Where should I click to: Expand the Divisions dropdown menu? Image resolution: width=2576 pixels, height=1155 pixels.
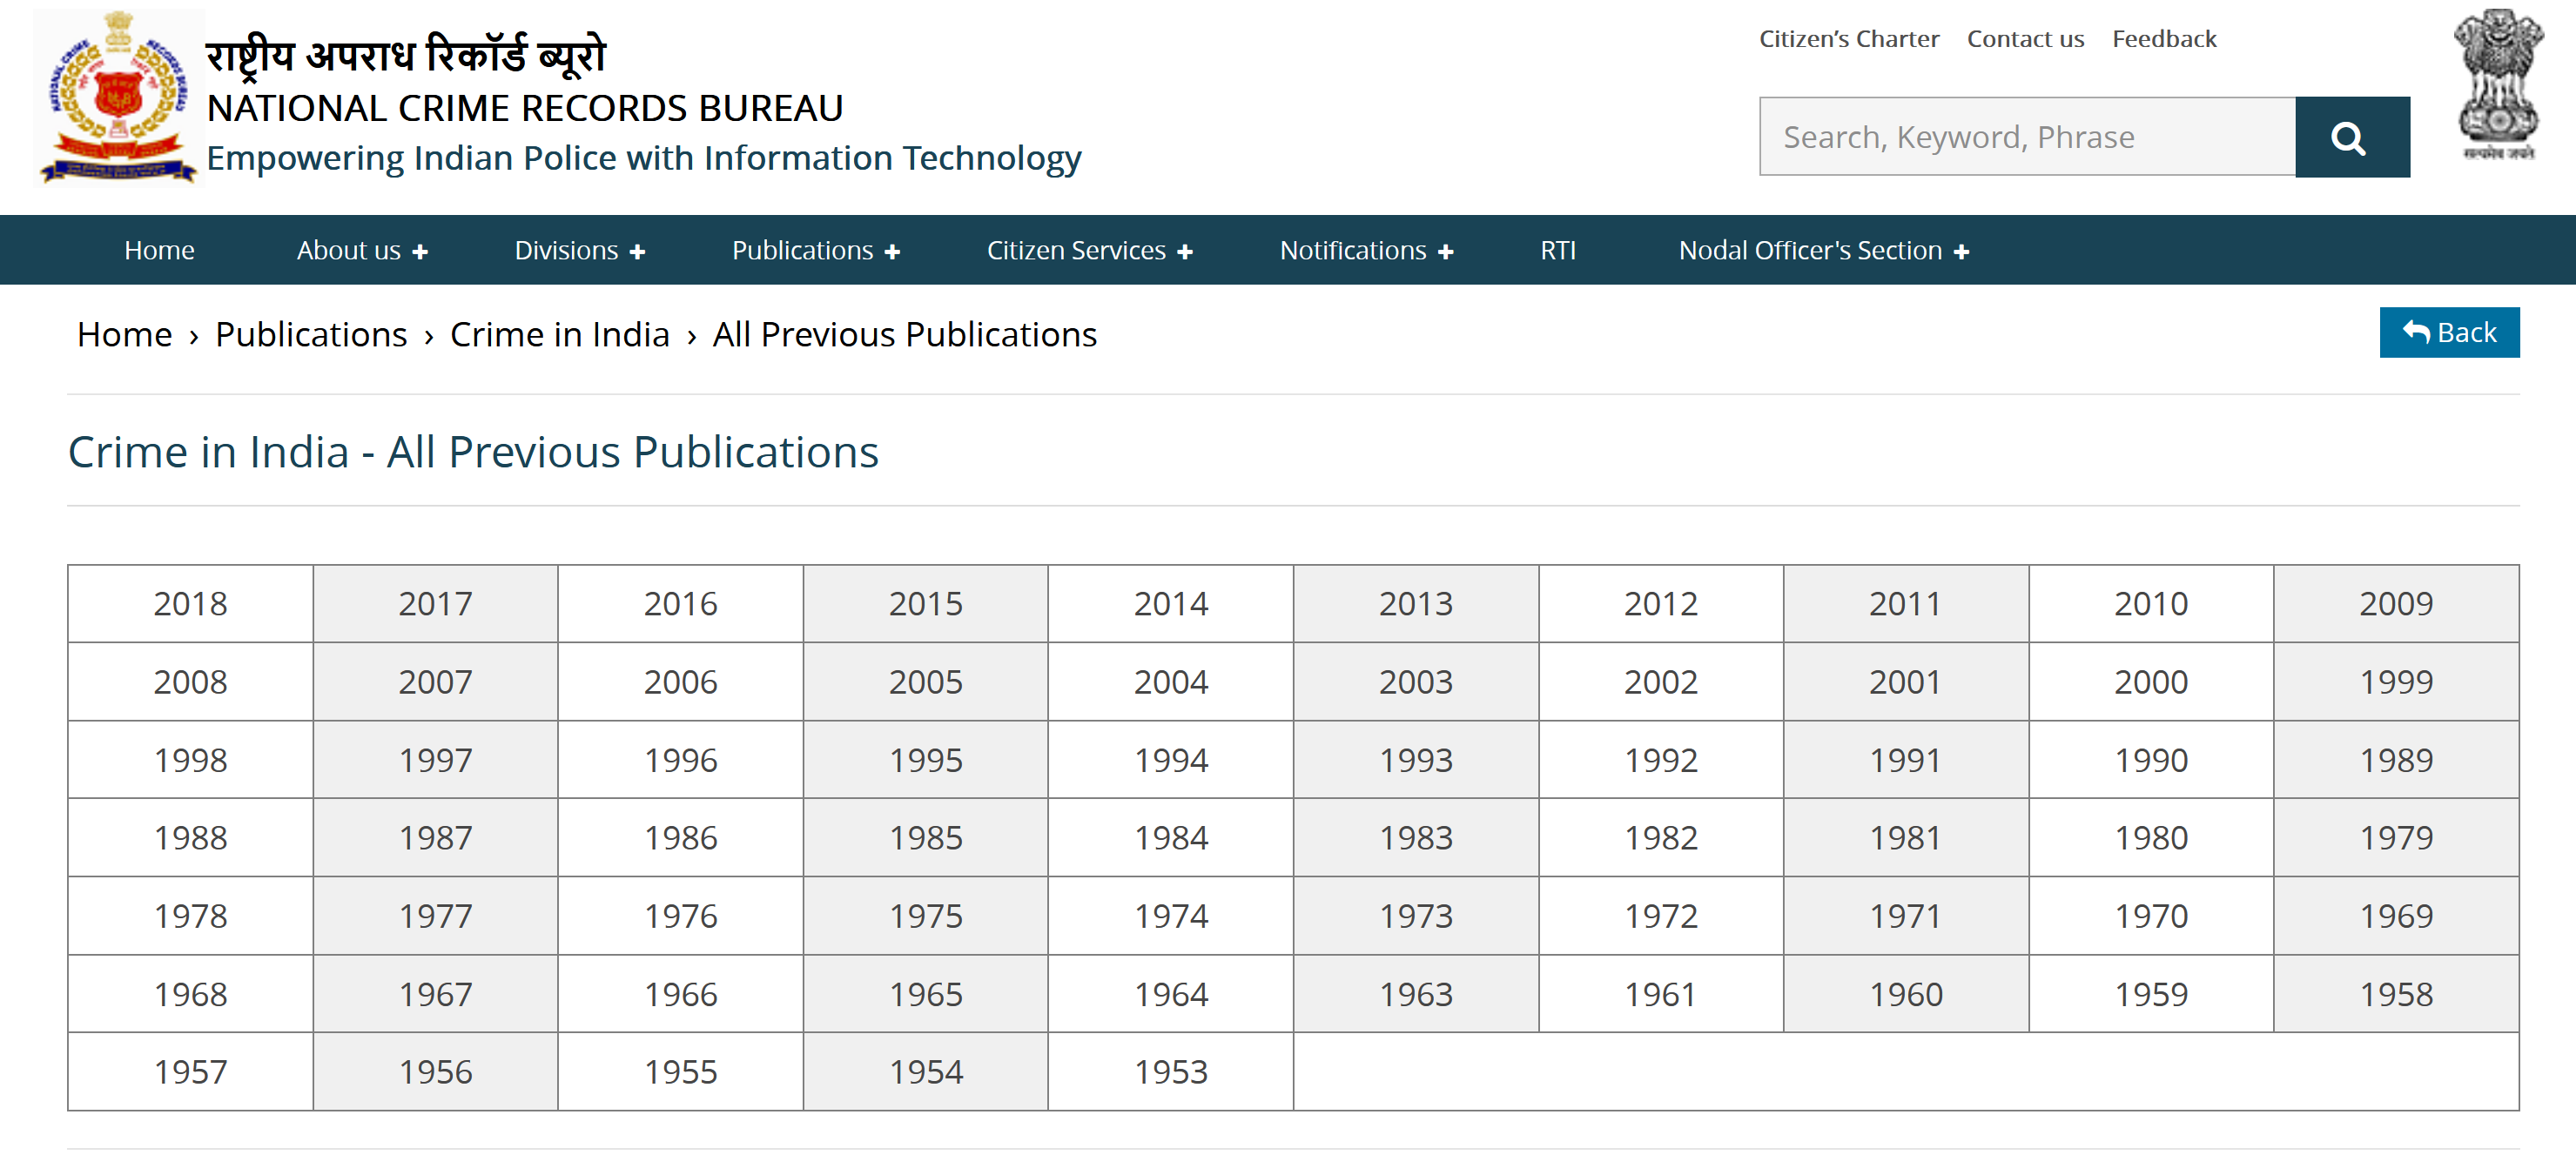(579, 250)
